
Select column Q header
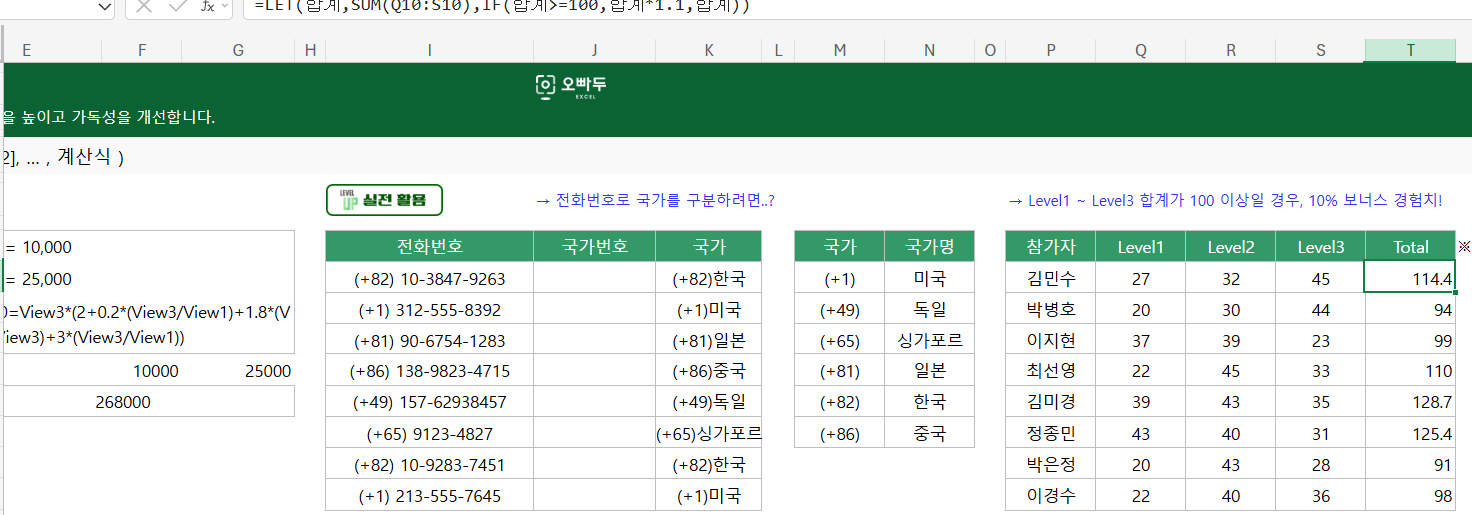coord(1141,50)
